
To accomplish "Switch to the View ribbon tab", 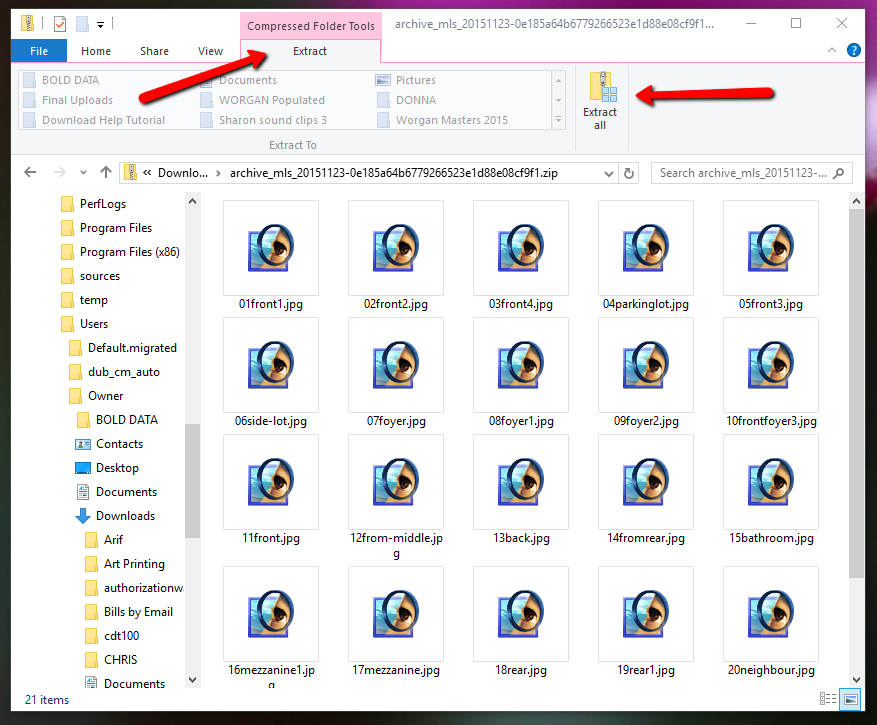I will click(x=210, y=51).
